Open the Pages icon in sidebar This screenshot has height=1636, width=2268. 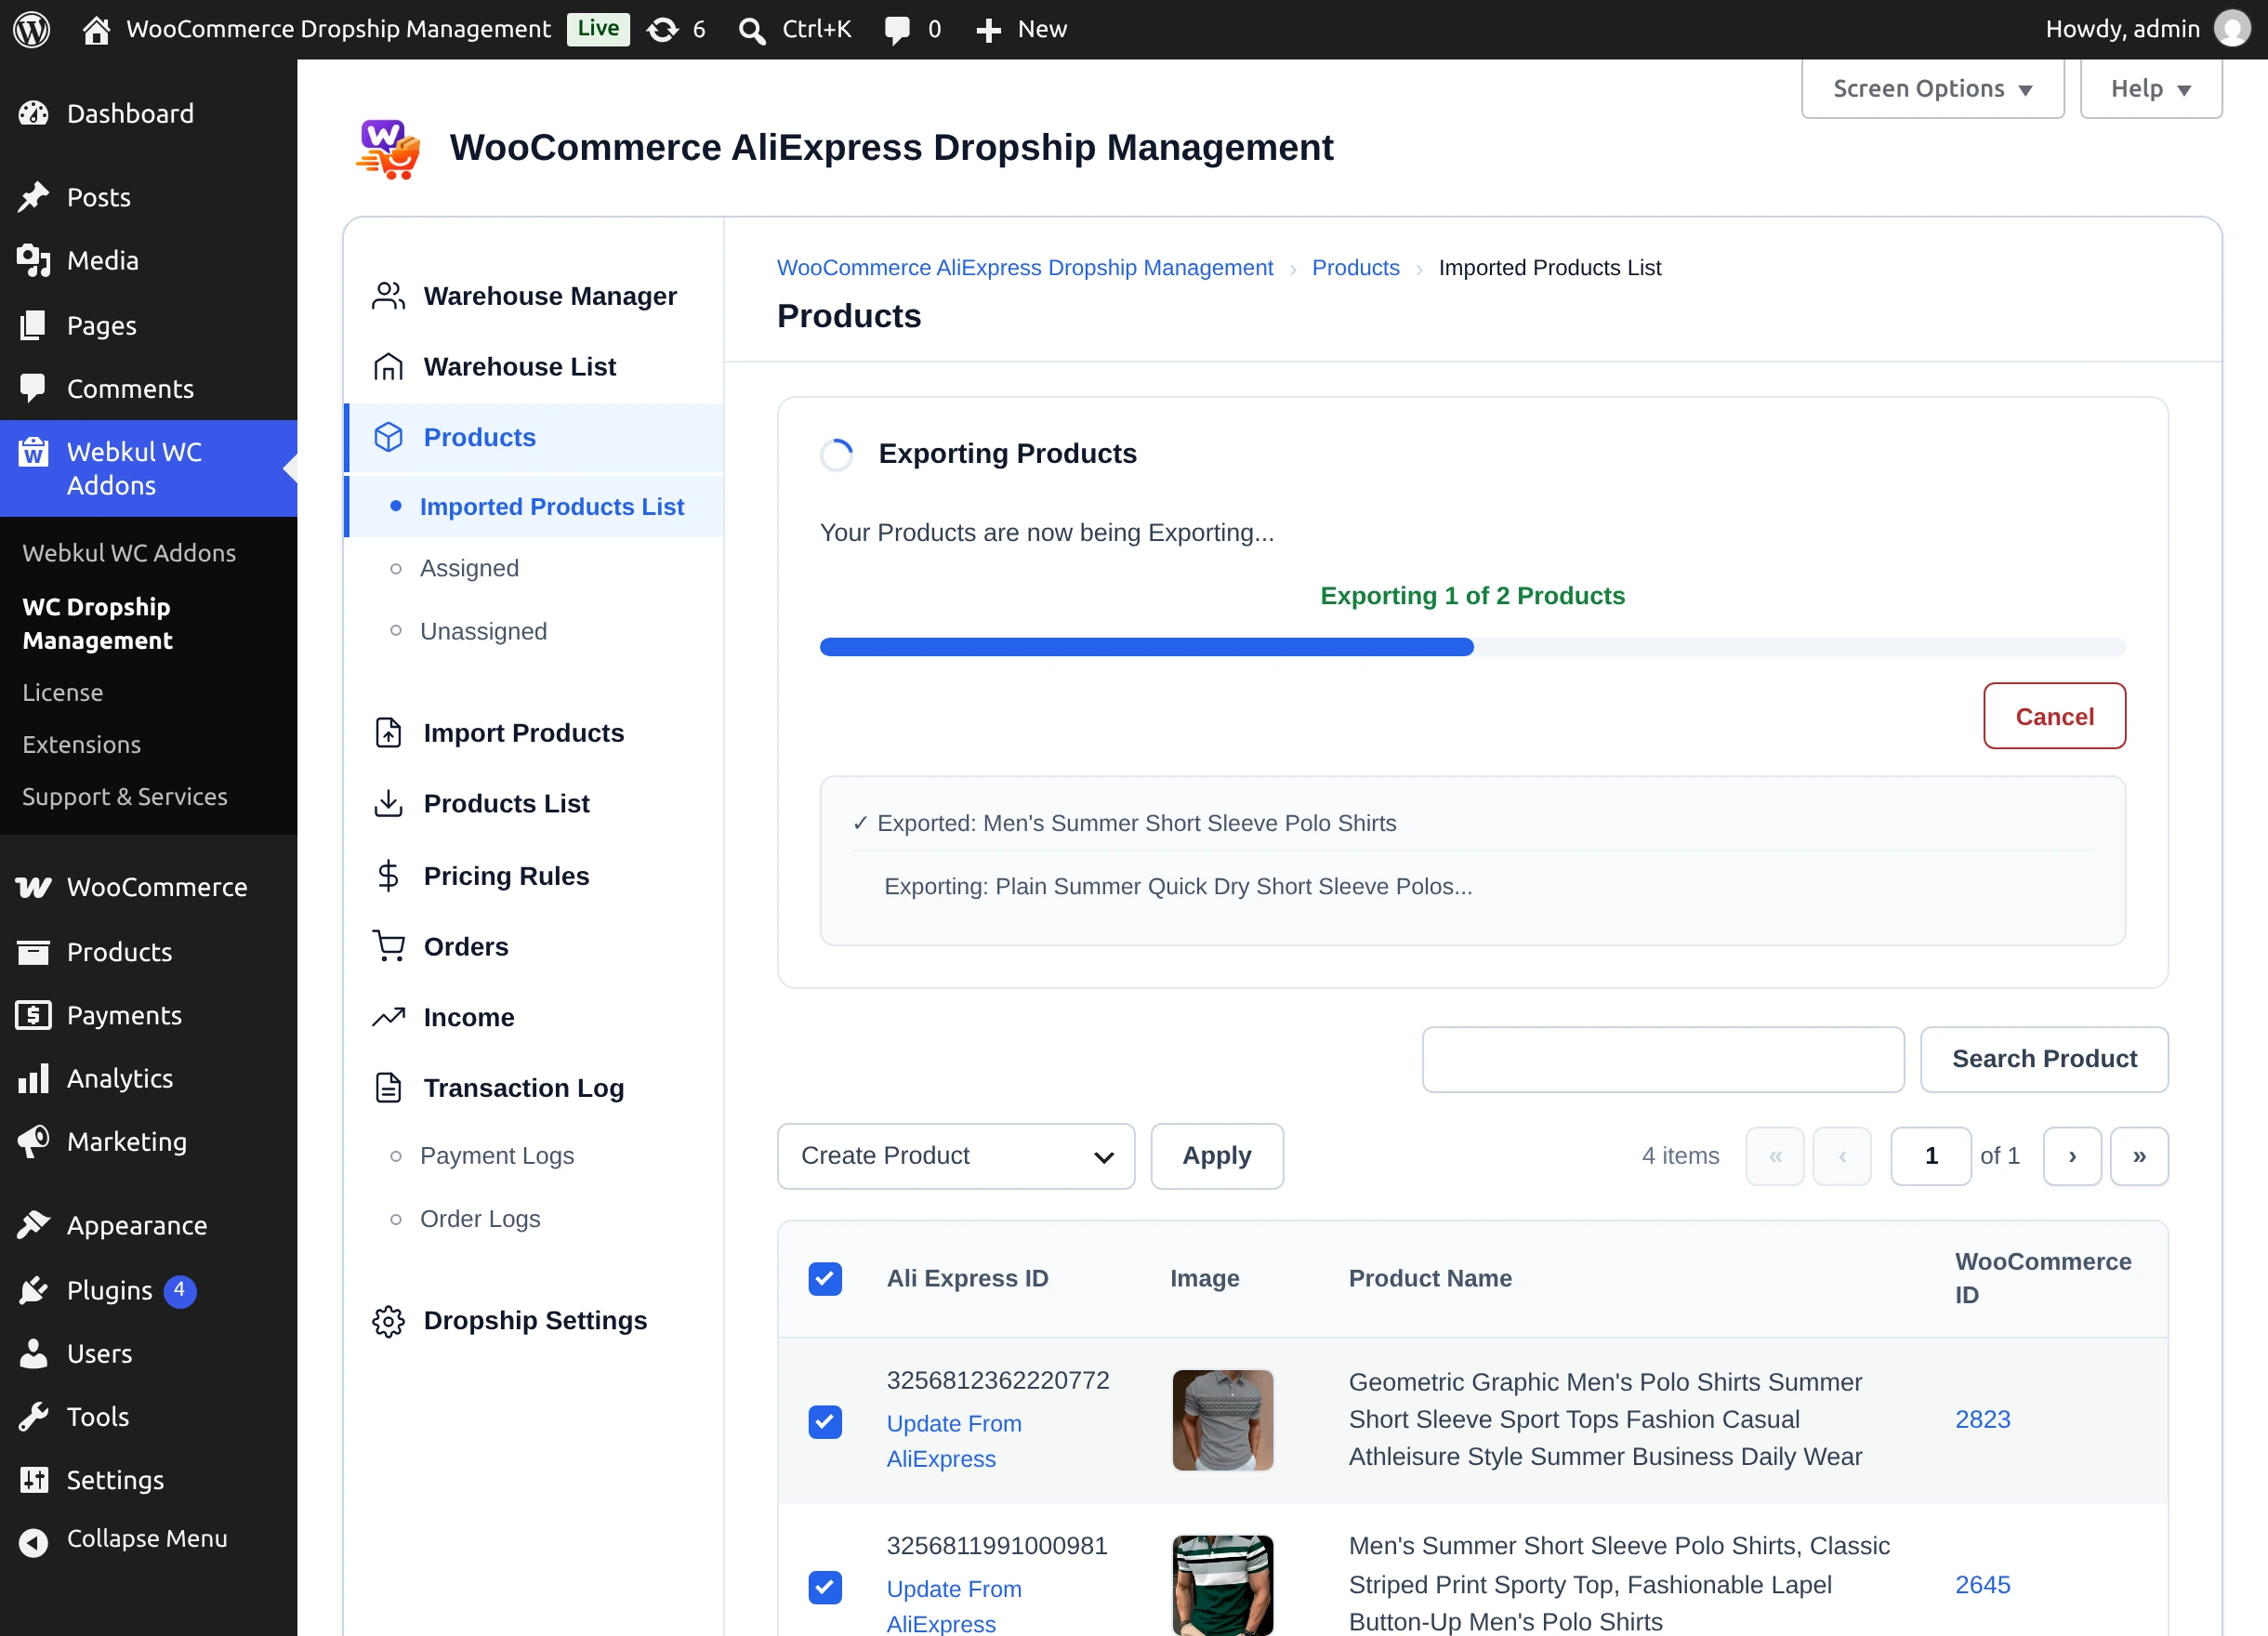pyautogui.click(x=33, y=325)
